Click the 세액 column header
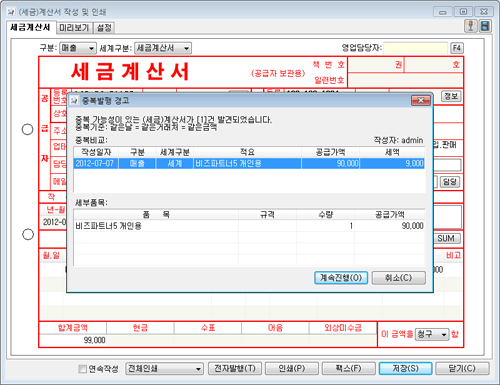The image size is (500, 385). coord(392,152)
